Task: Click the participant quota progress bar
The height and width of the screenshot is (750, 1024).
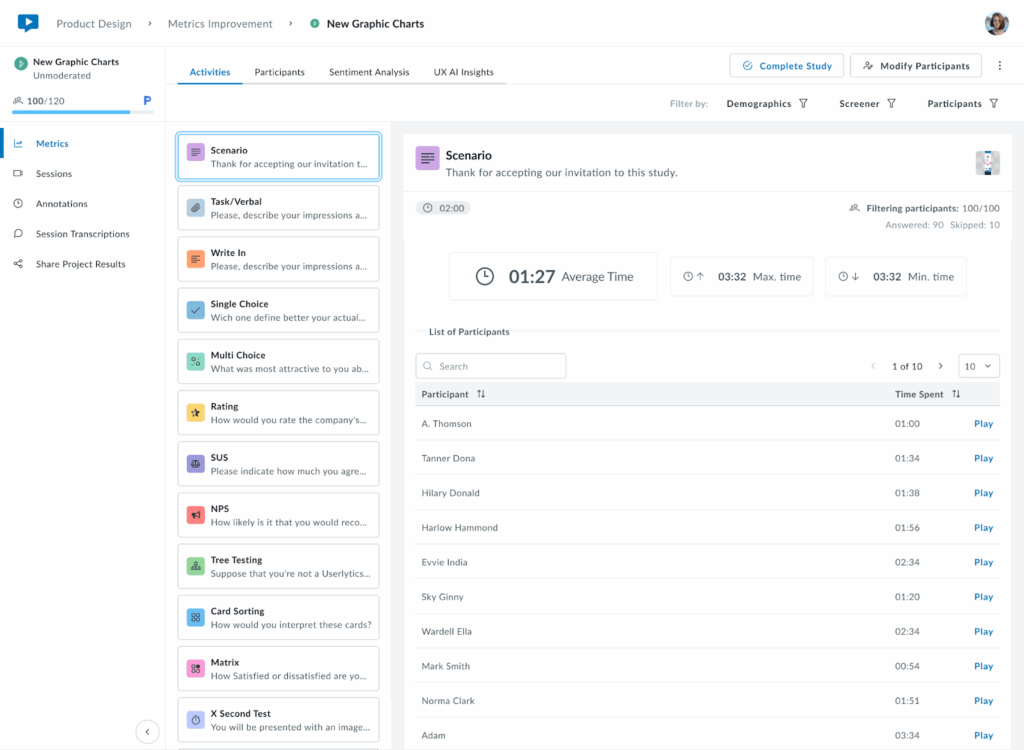Action: tap(70, 112)
